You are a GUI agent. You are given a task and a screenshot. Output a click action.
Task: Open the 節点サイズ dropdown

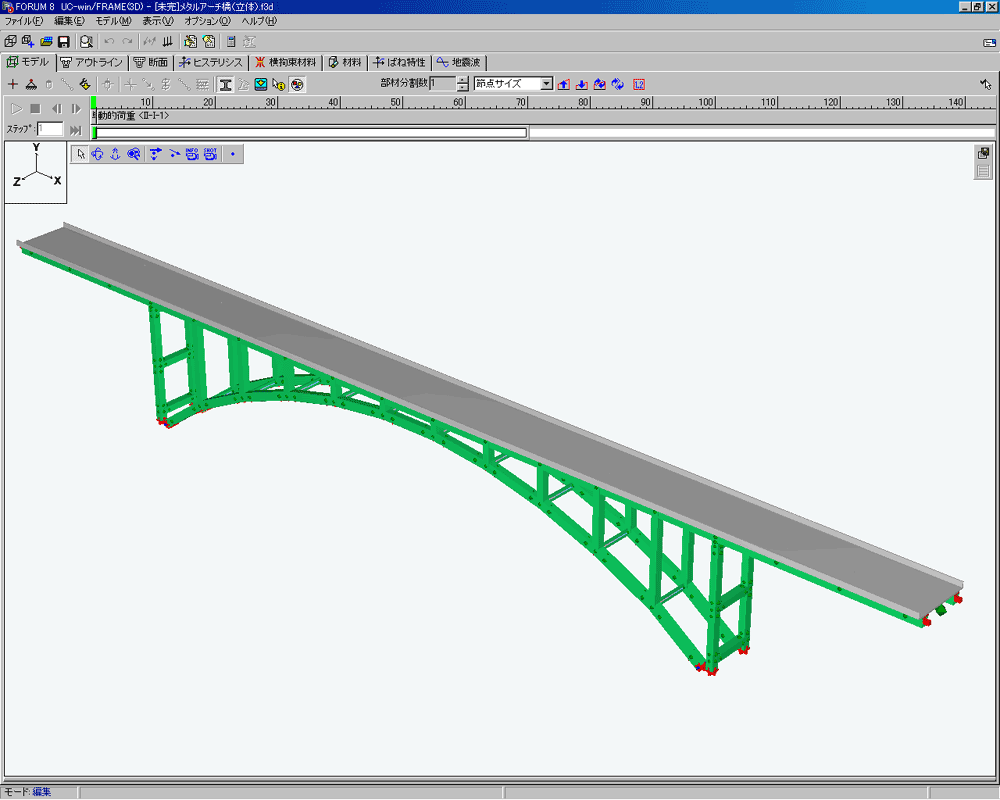(x=547, y=84)
